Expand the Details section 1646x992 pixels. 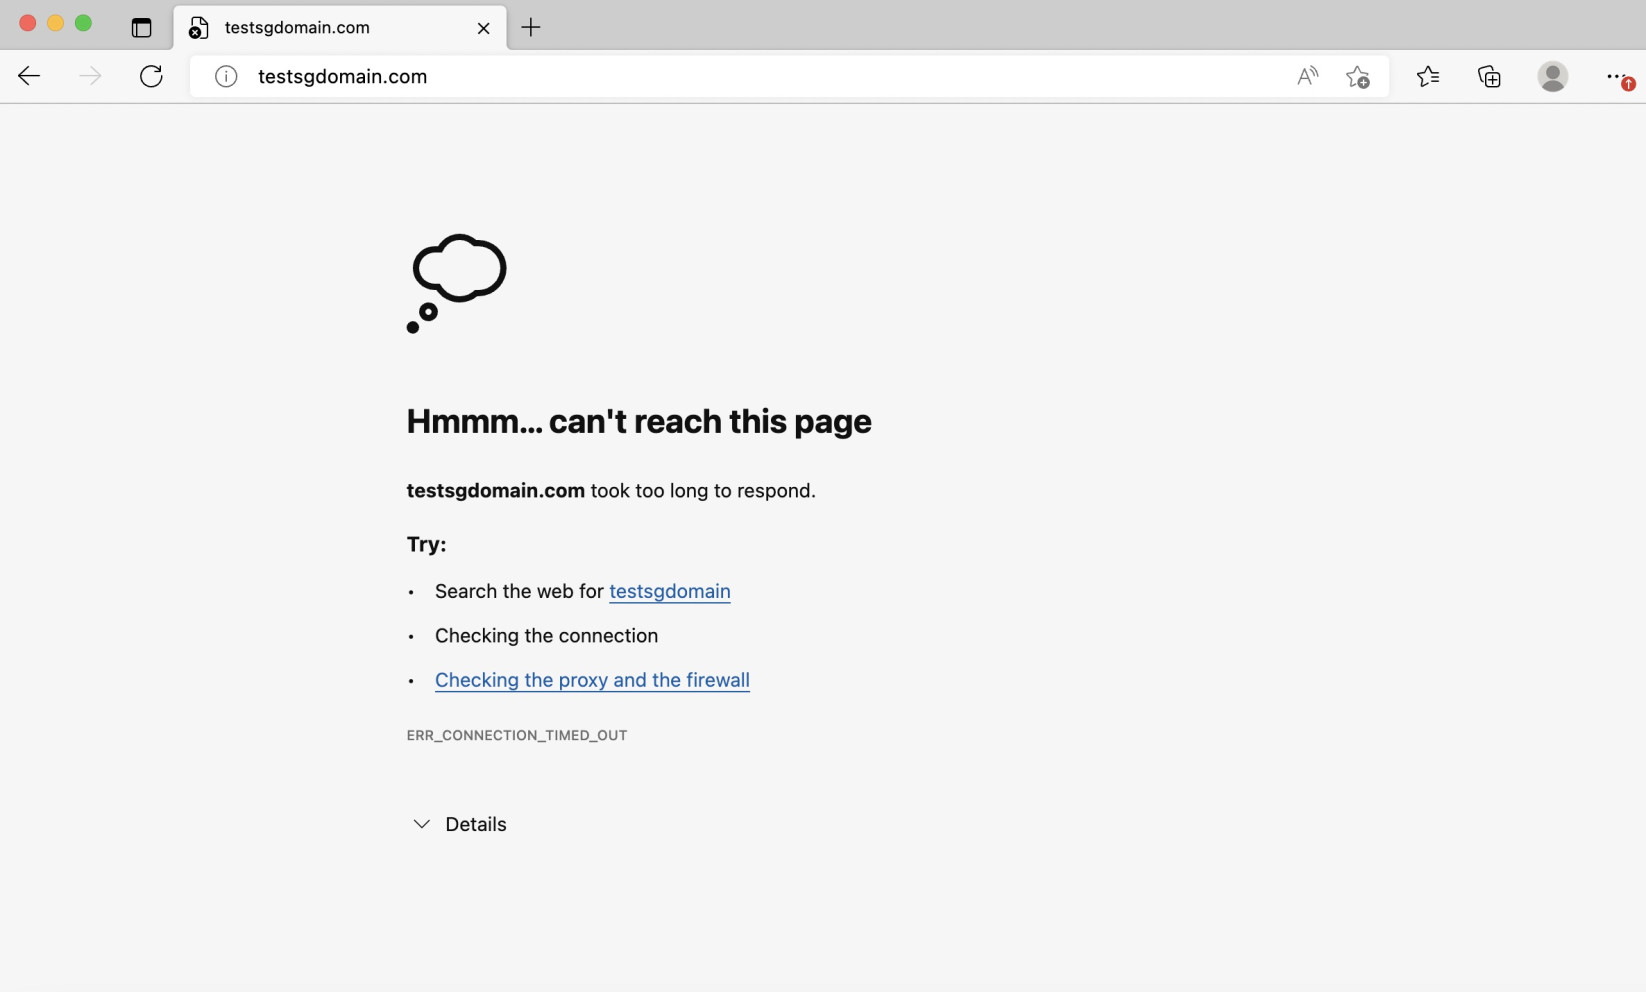(x=460, y=824)
